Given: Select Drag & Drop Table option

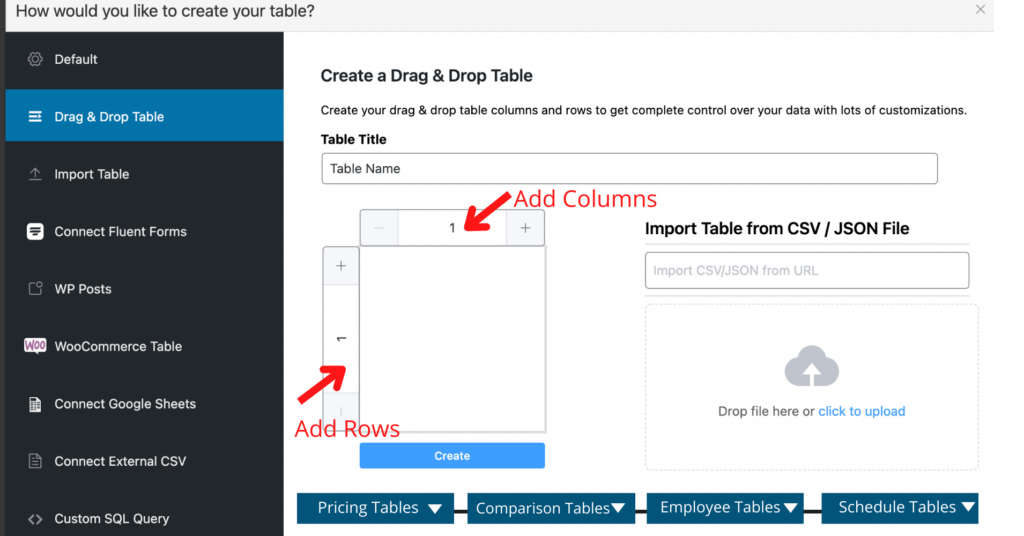Looking at the screenshot, I should (x=144, y=116).
